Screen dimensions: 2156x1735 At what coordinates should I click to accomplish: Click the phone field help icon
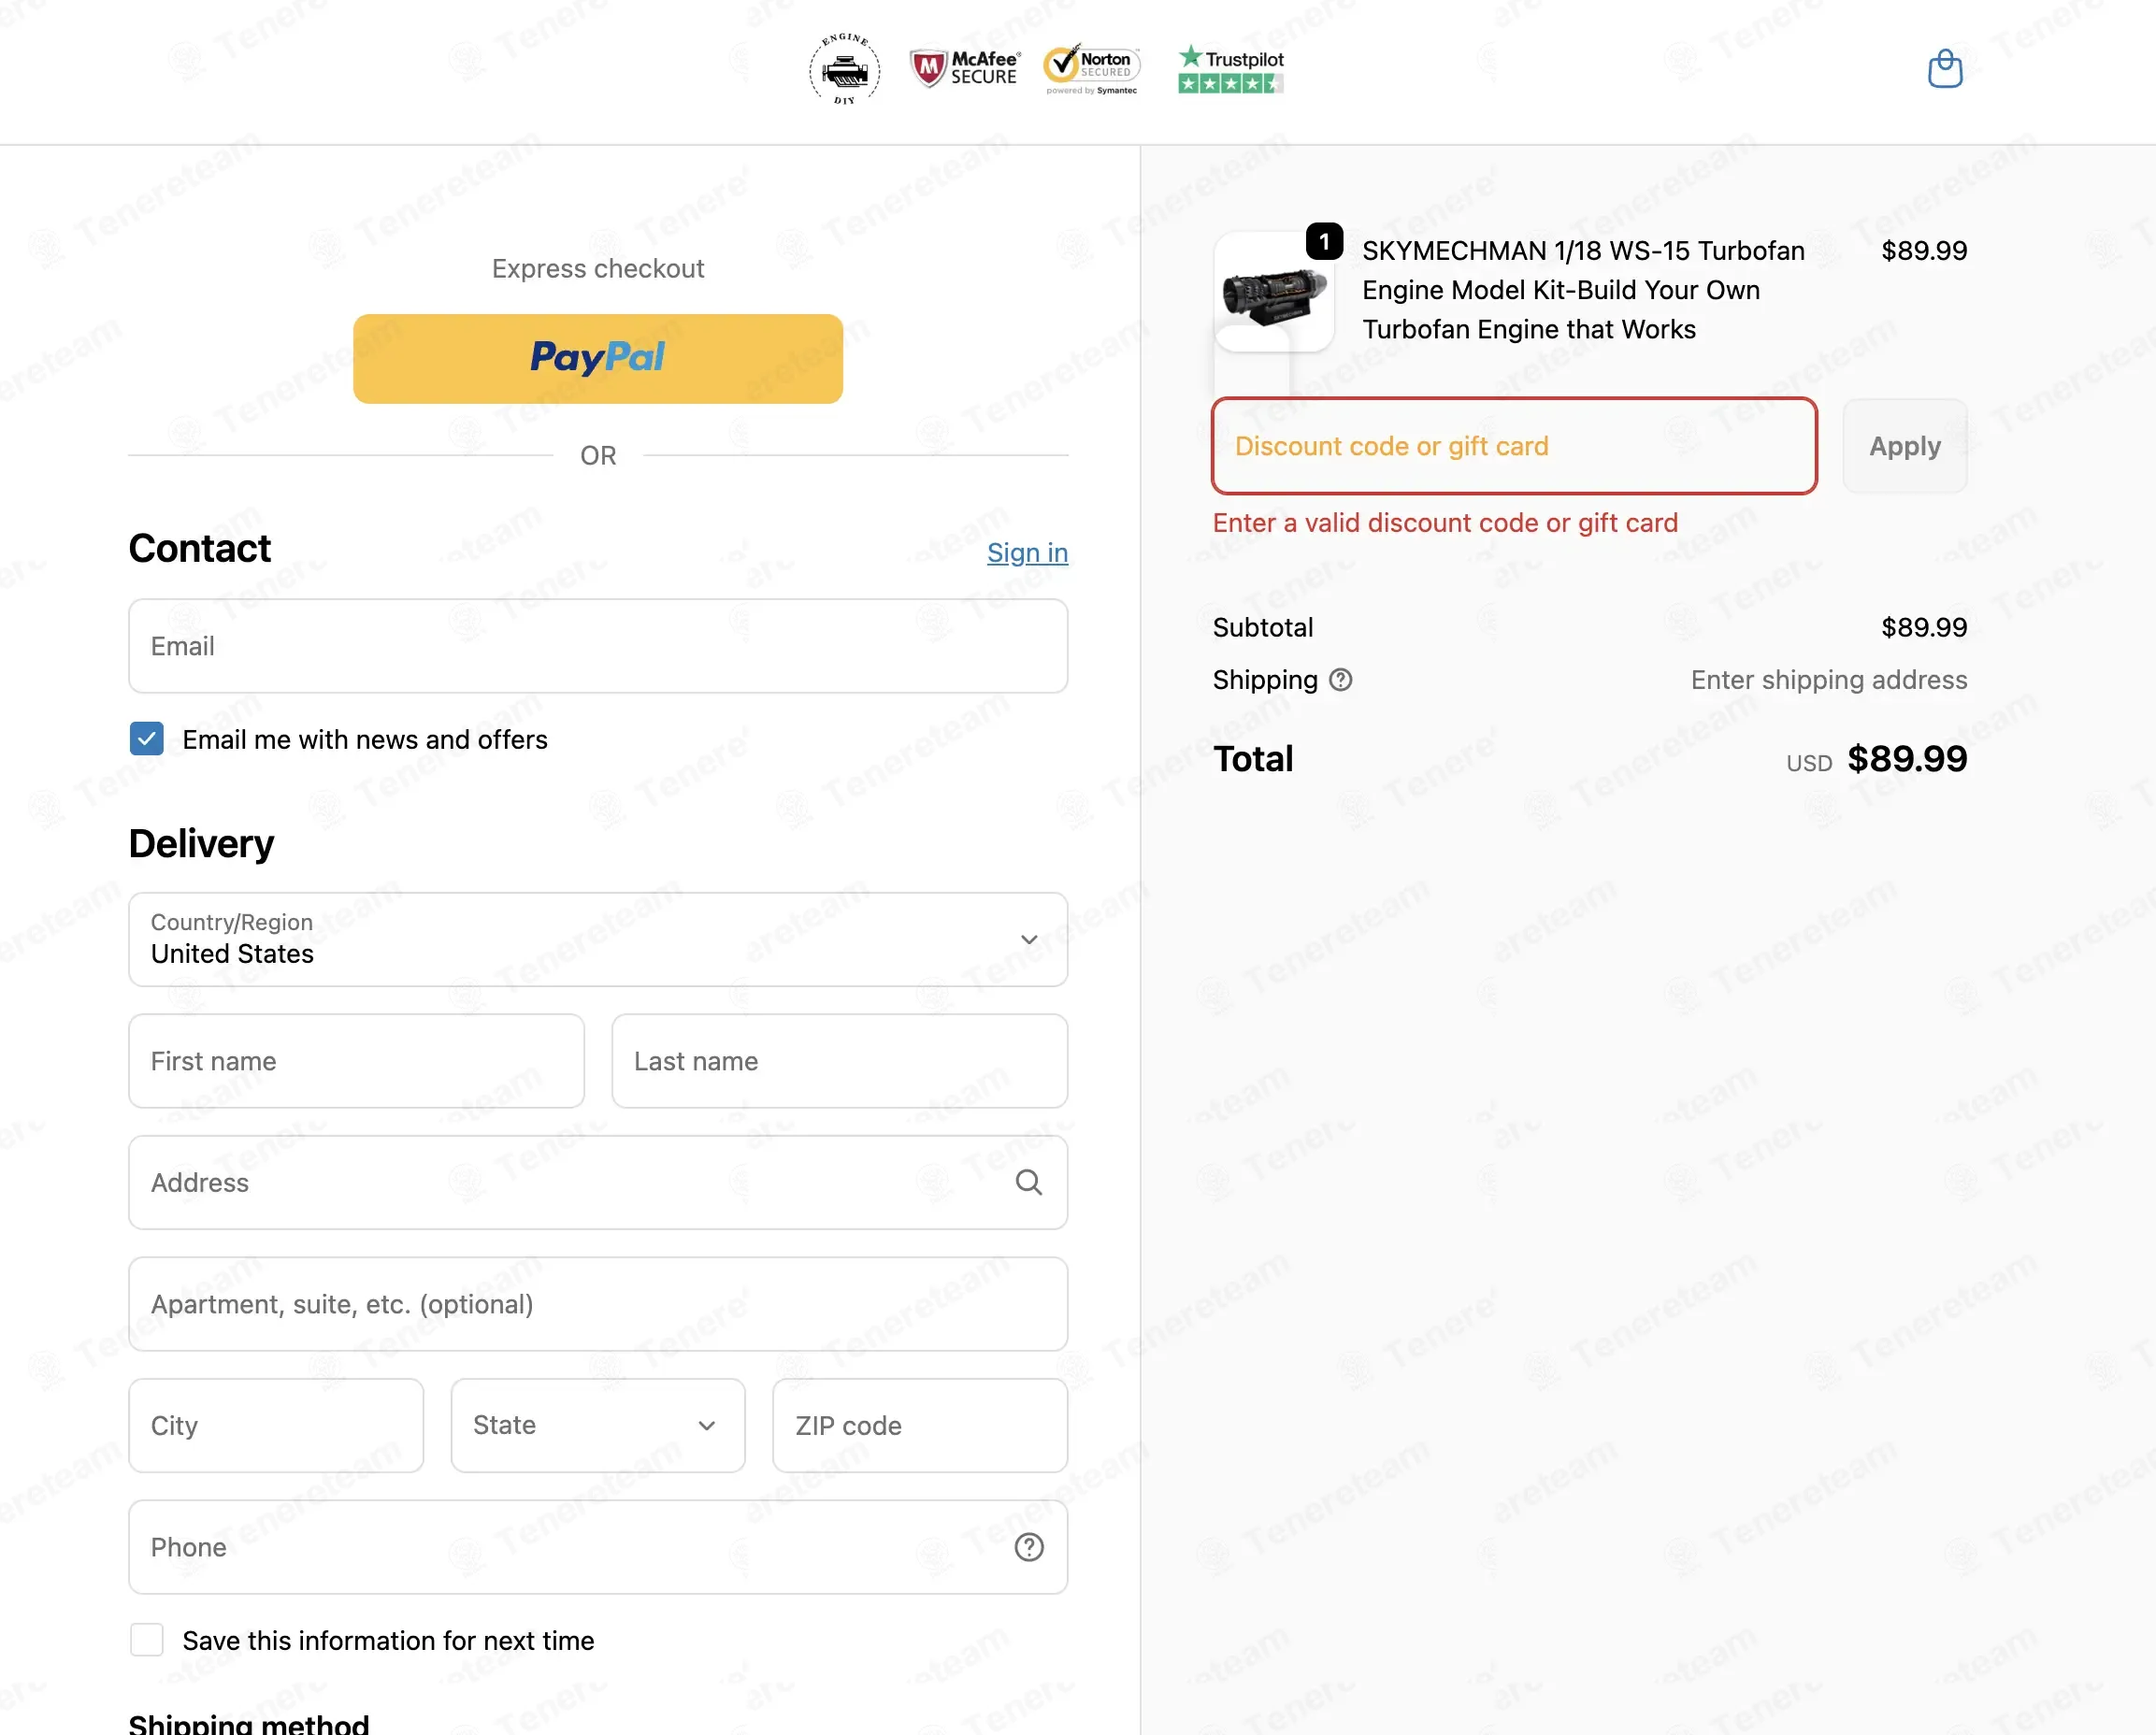click(x=1029, y=1547)
